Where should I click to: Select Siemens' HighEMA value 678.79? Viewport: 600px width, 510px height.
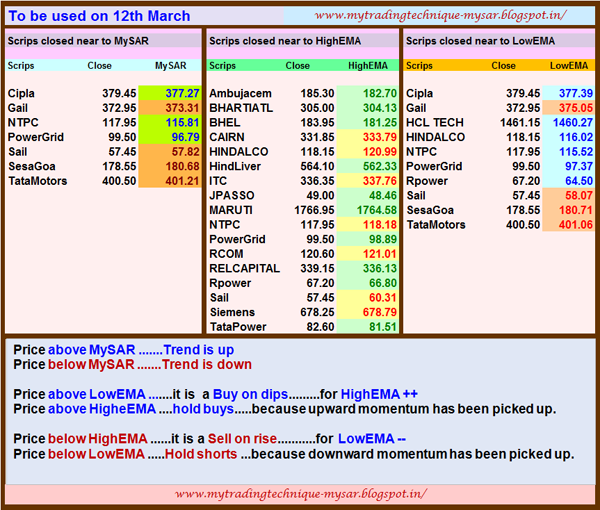coord(380,312)
